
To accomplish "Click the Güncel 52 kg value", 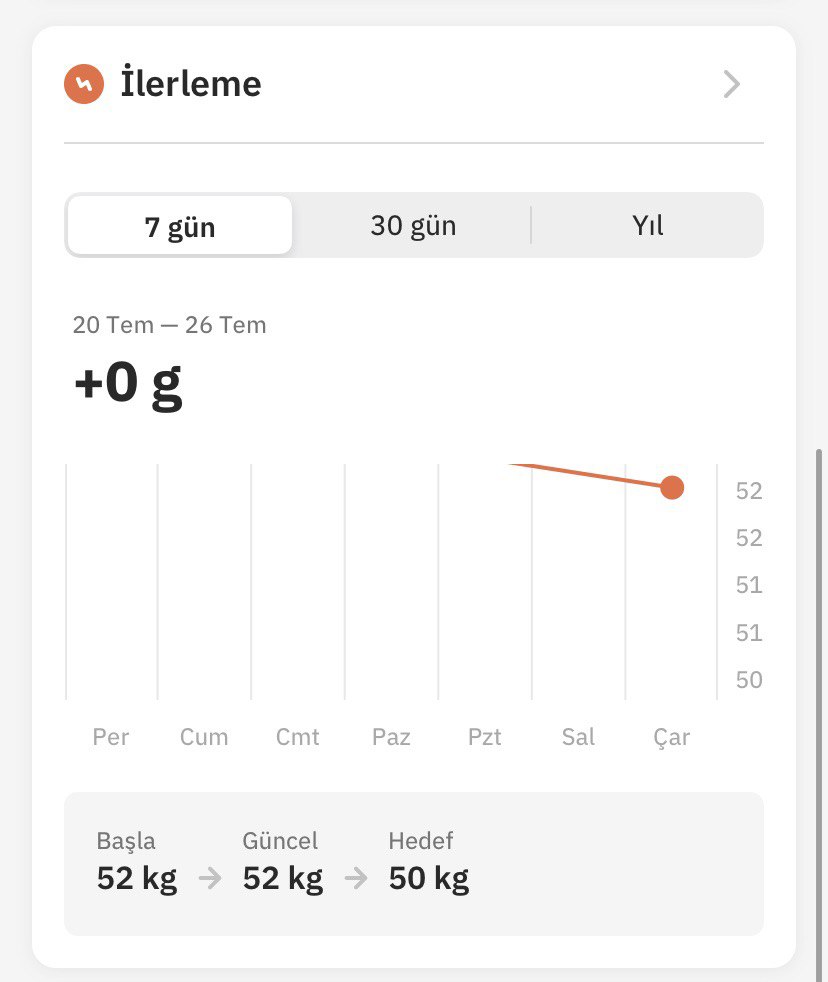I will 283,878.
